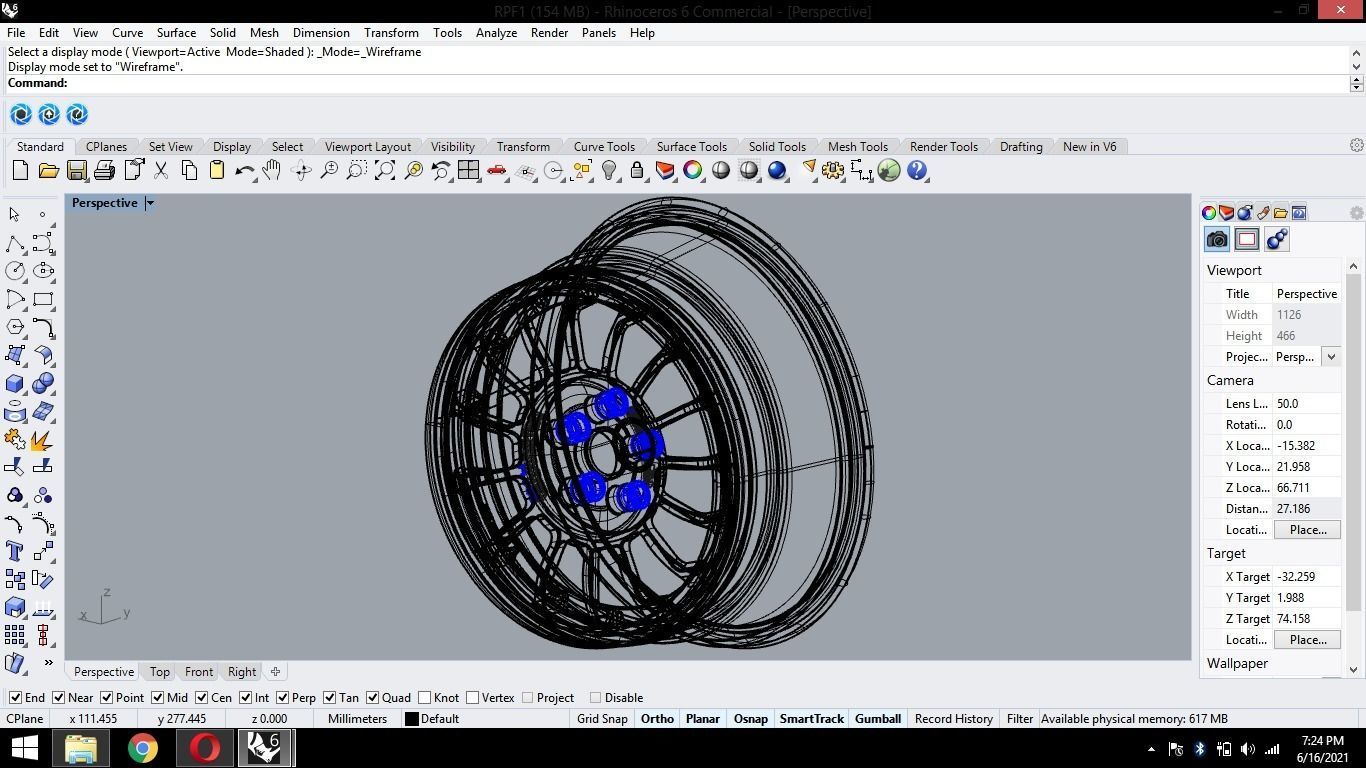Click the Paste clipboard icon
Viewport: 1366px width, 768px height.
(216, 171)
